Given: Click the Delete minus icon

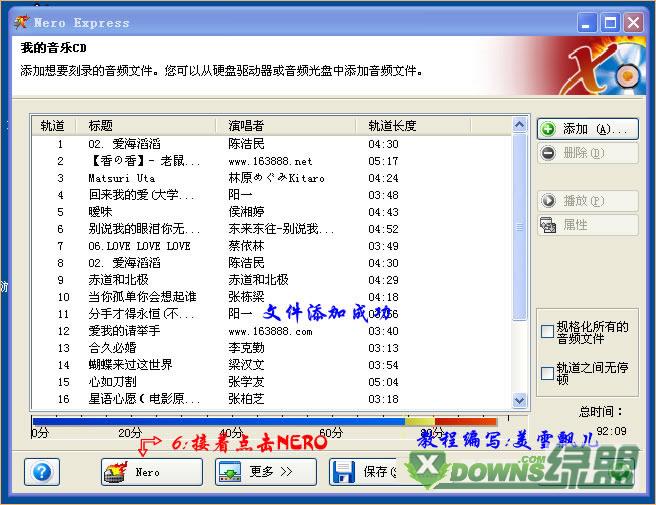Looking at the screenshot, I should click(x=548, y=153).
